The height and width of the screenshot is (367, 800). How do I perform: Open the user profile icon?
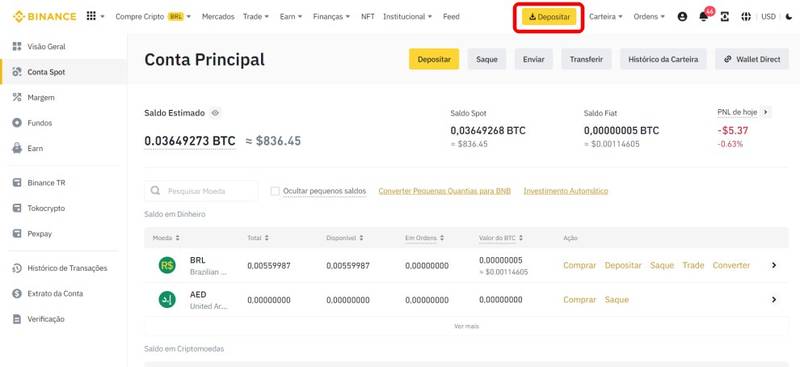click(682, 17)
